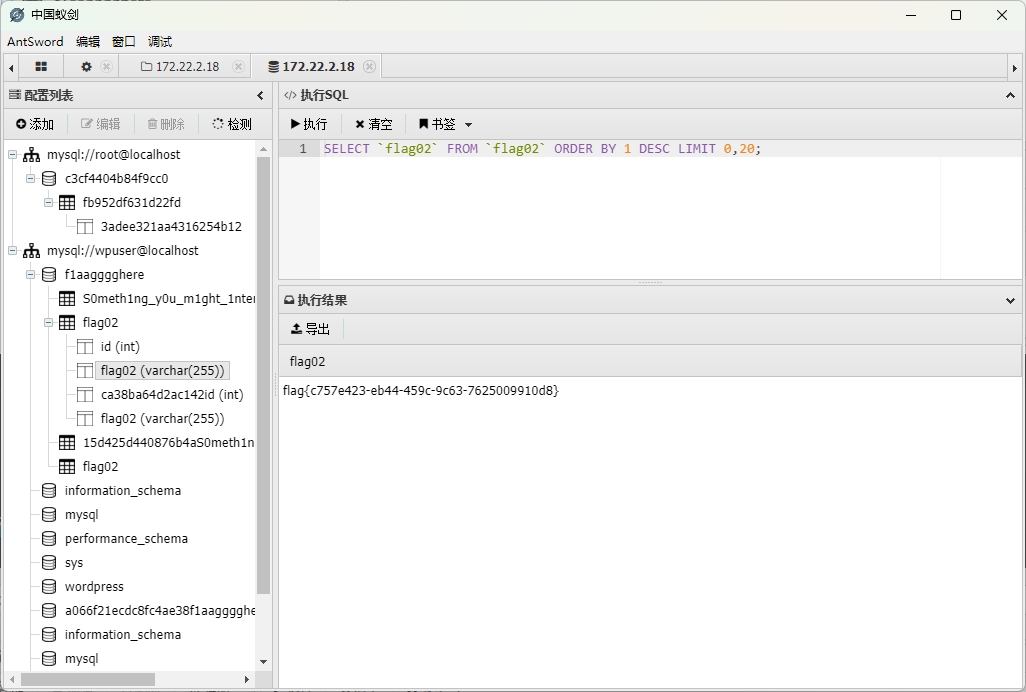The width and height of the screenshot is (1026, 692).
Task: Open the home grid icon tab
Action: pyautogui.click(x=41, y=67)
